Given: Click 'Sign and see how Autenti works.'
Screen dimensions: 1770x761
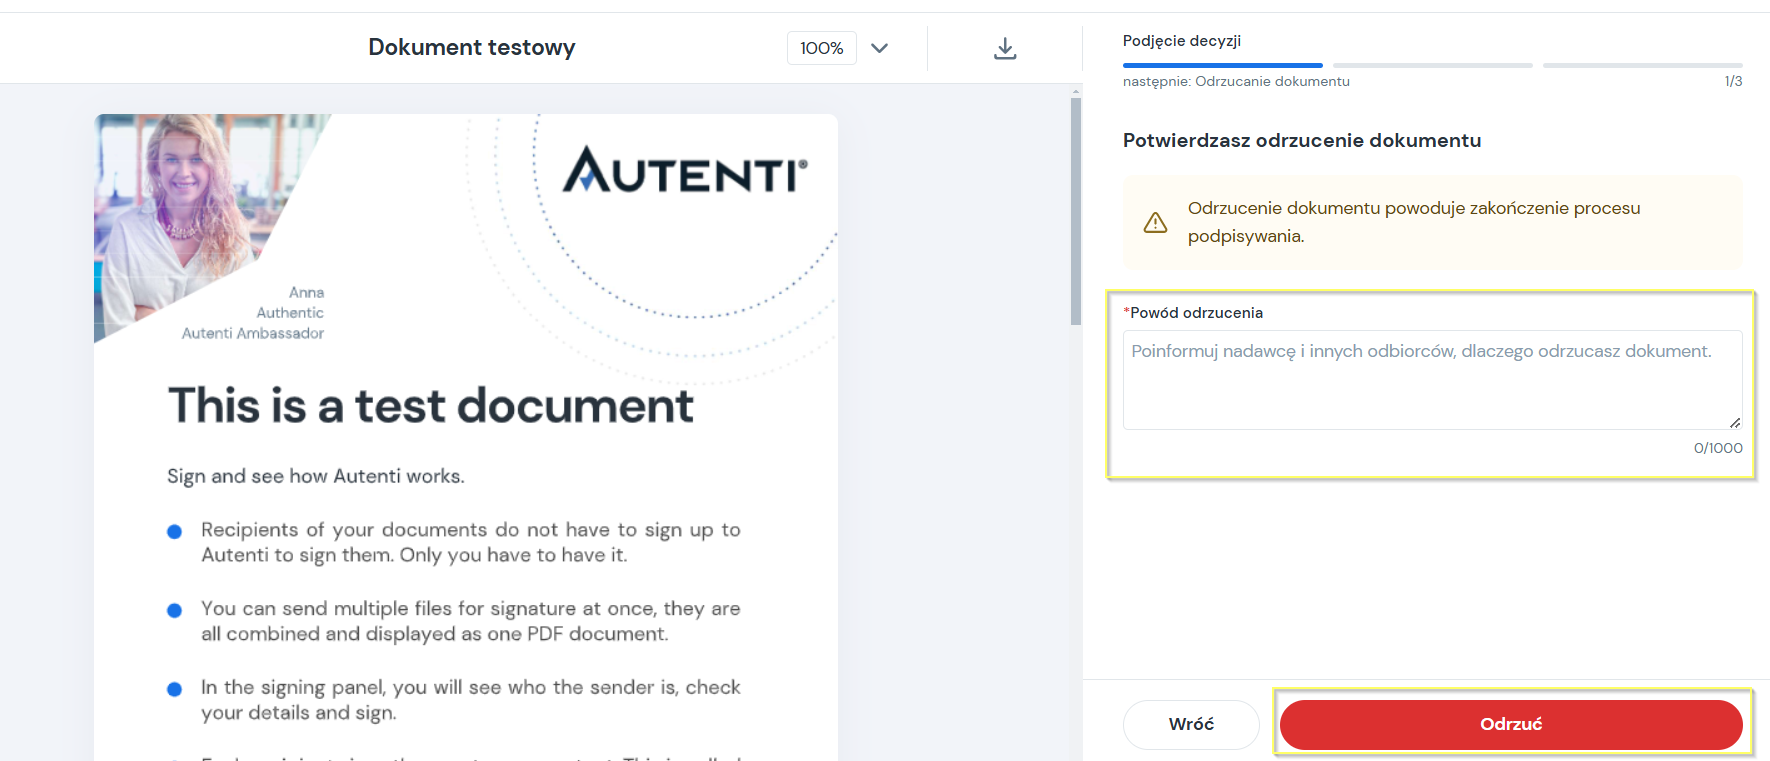Looking at the screenshot, I should tap(316, 476).
